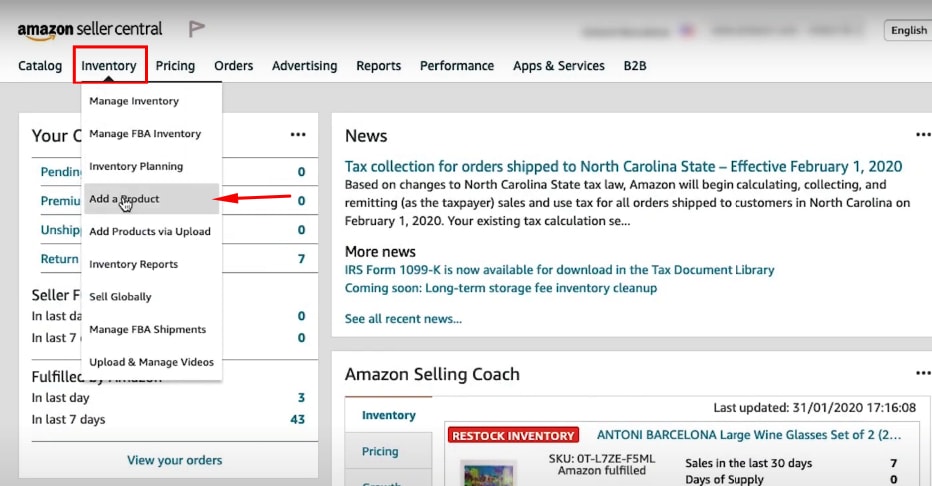Viewport: 932px width, 486px height.
Task: Open the News panel three-dot menu
Action: tap(922, 135)
